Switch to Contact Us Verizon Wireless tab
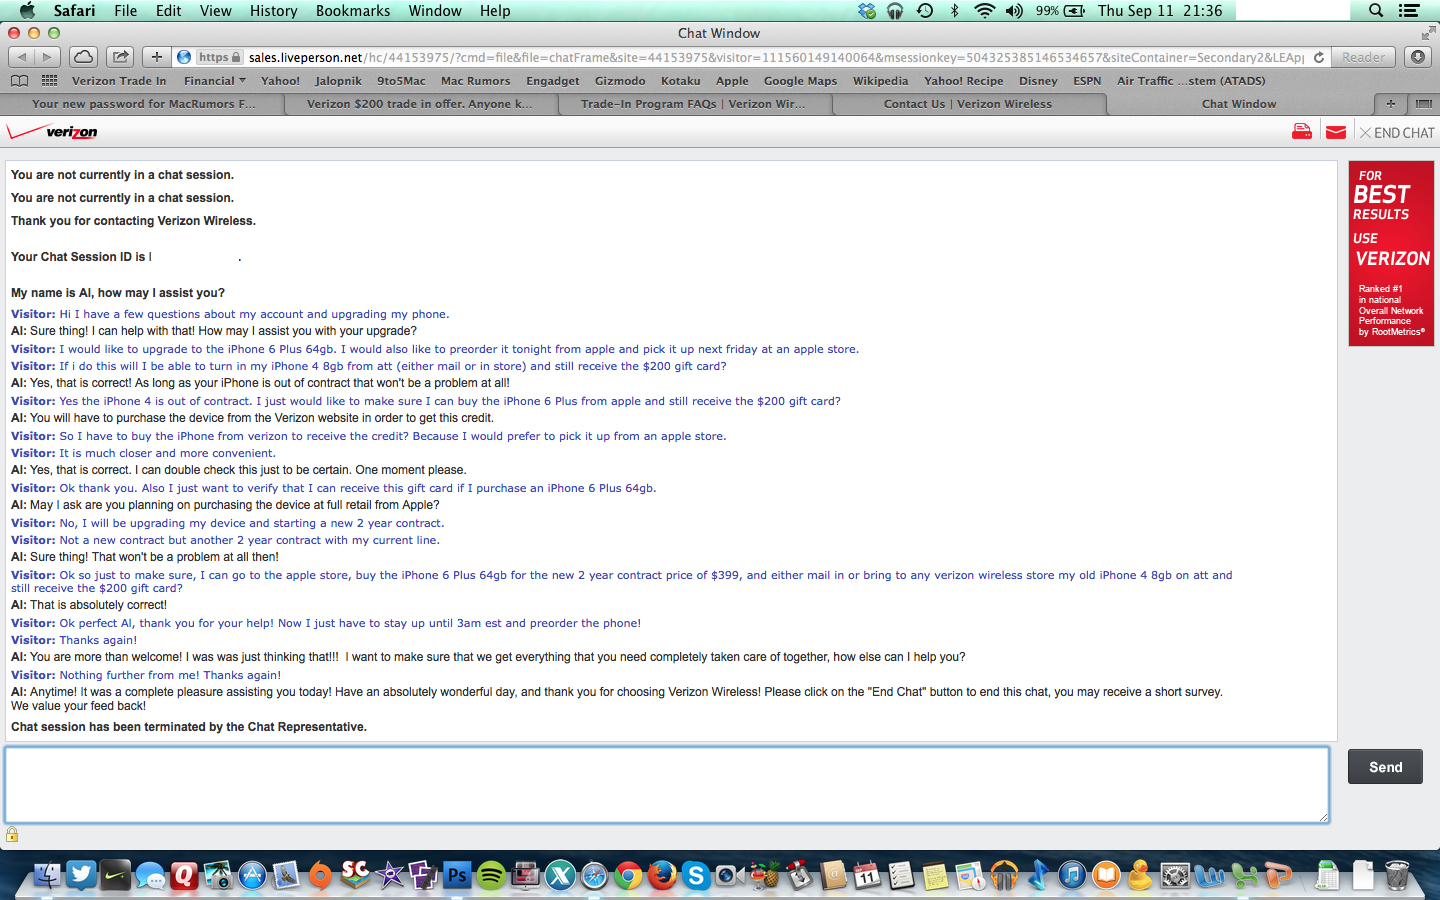The width and height of the screenshot is (1440, 900). point(968,104)
